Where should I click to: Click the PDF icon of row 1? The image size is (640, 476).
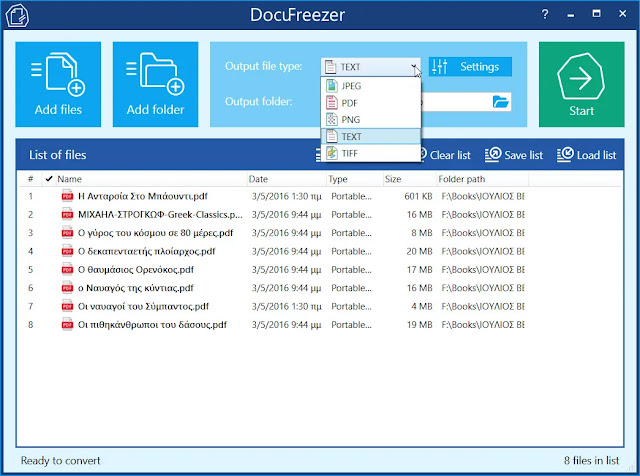67,196
